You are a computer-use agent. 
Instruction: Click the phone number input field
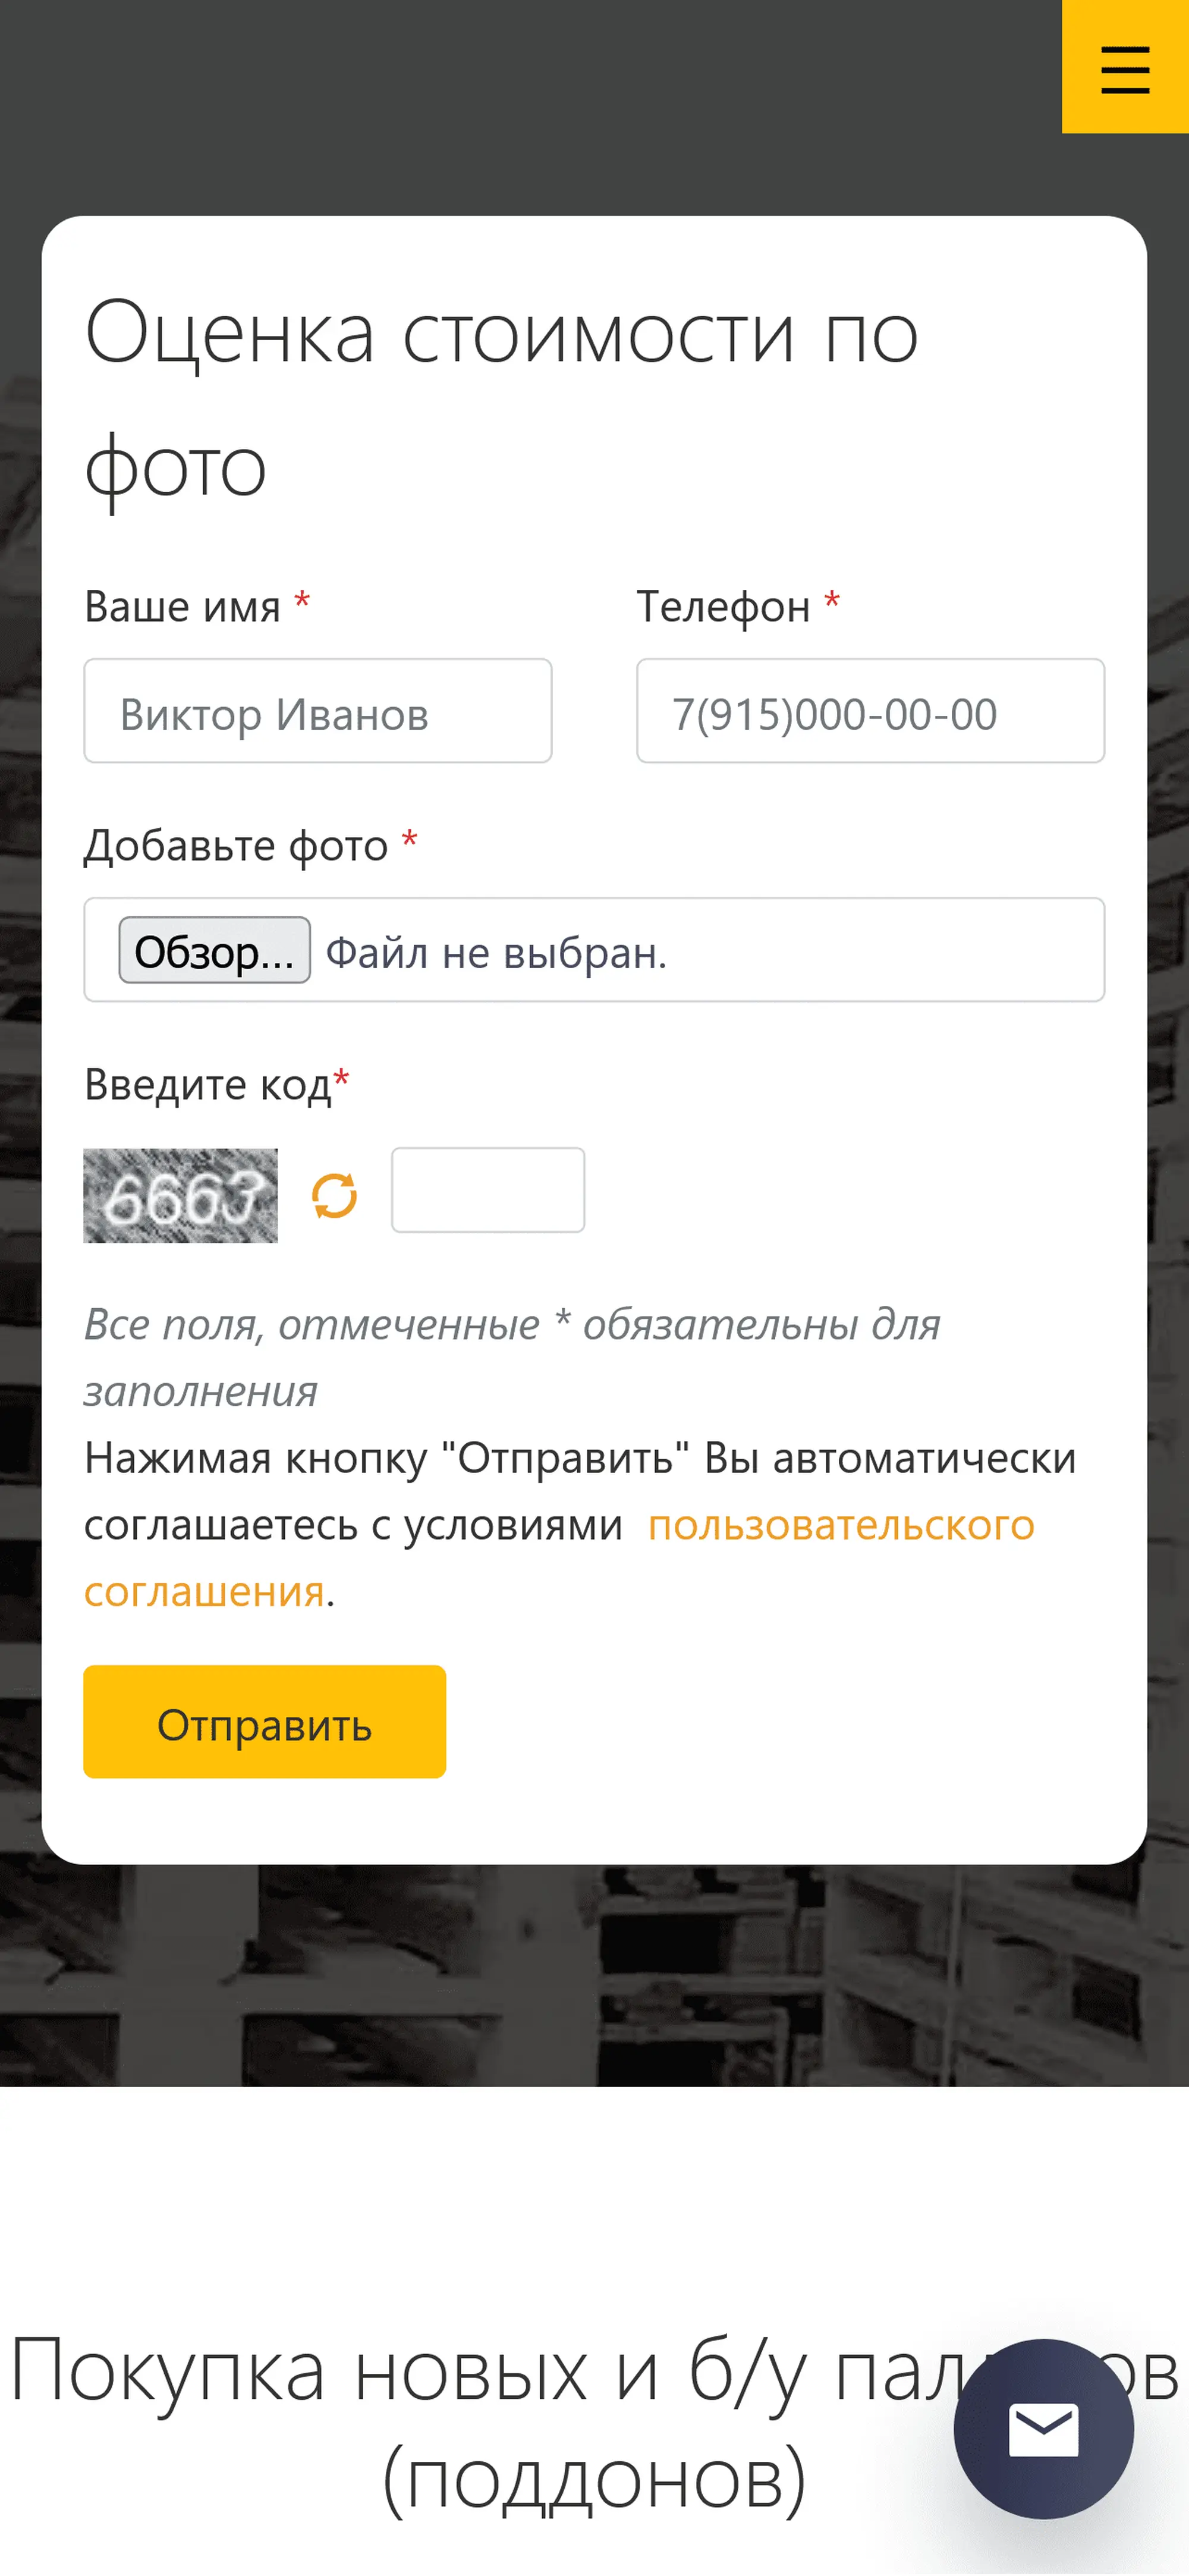[870, 711]
